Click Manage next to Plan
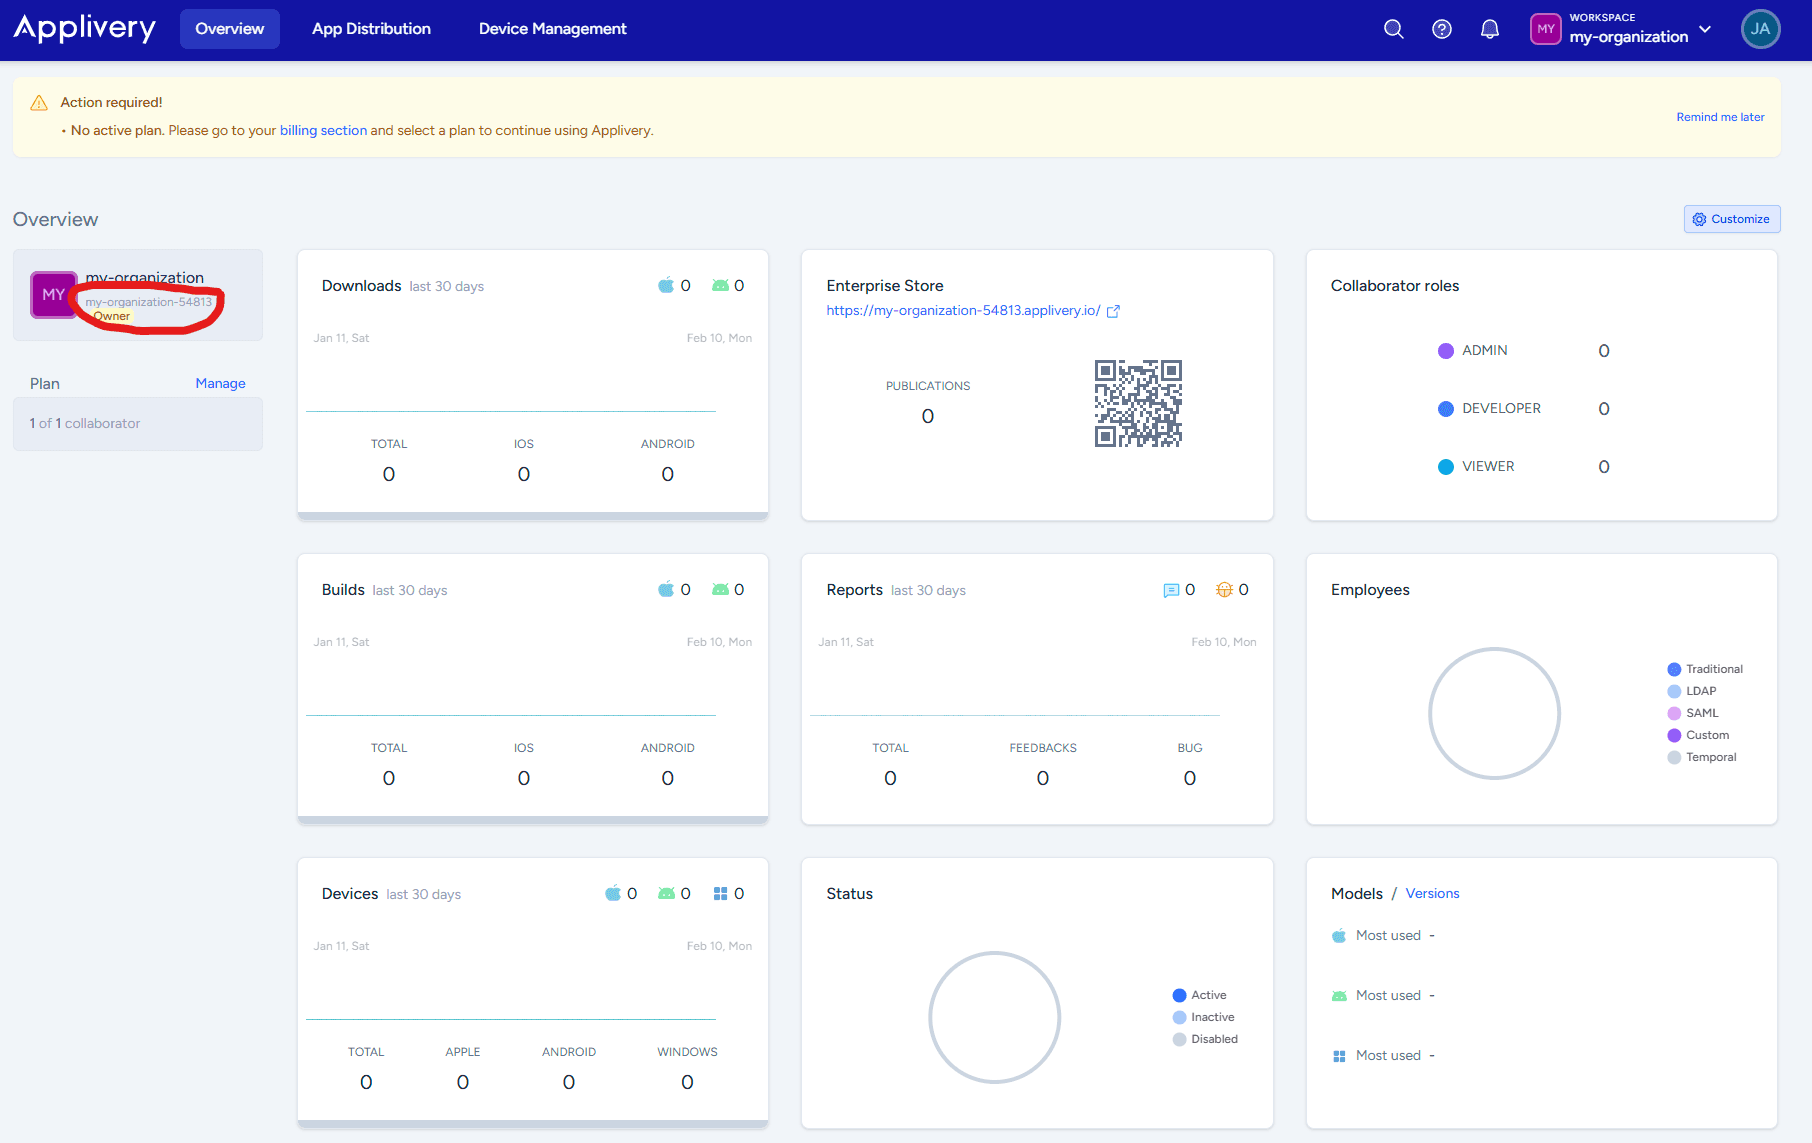Screen dimensions: 1812x1143 click(220, 384)
